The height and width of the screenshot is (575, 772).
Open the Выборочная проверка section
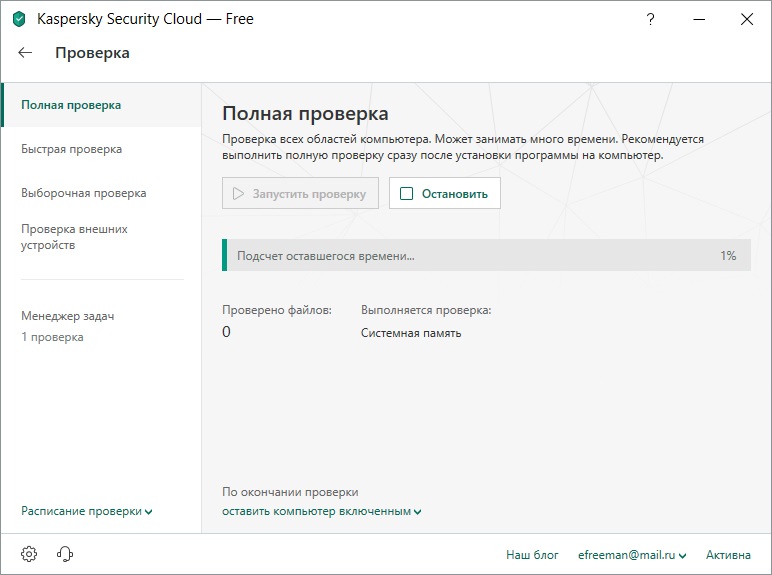point(83,193)
